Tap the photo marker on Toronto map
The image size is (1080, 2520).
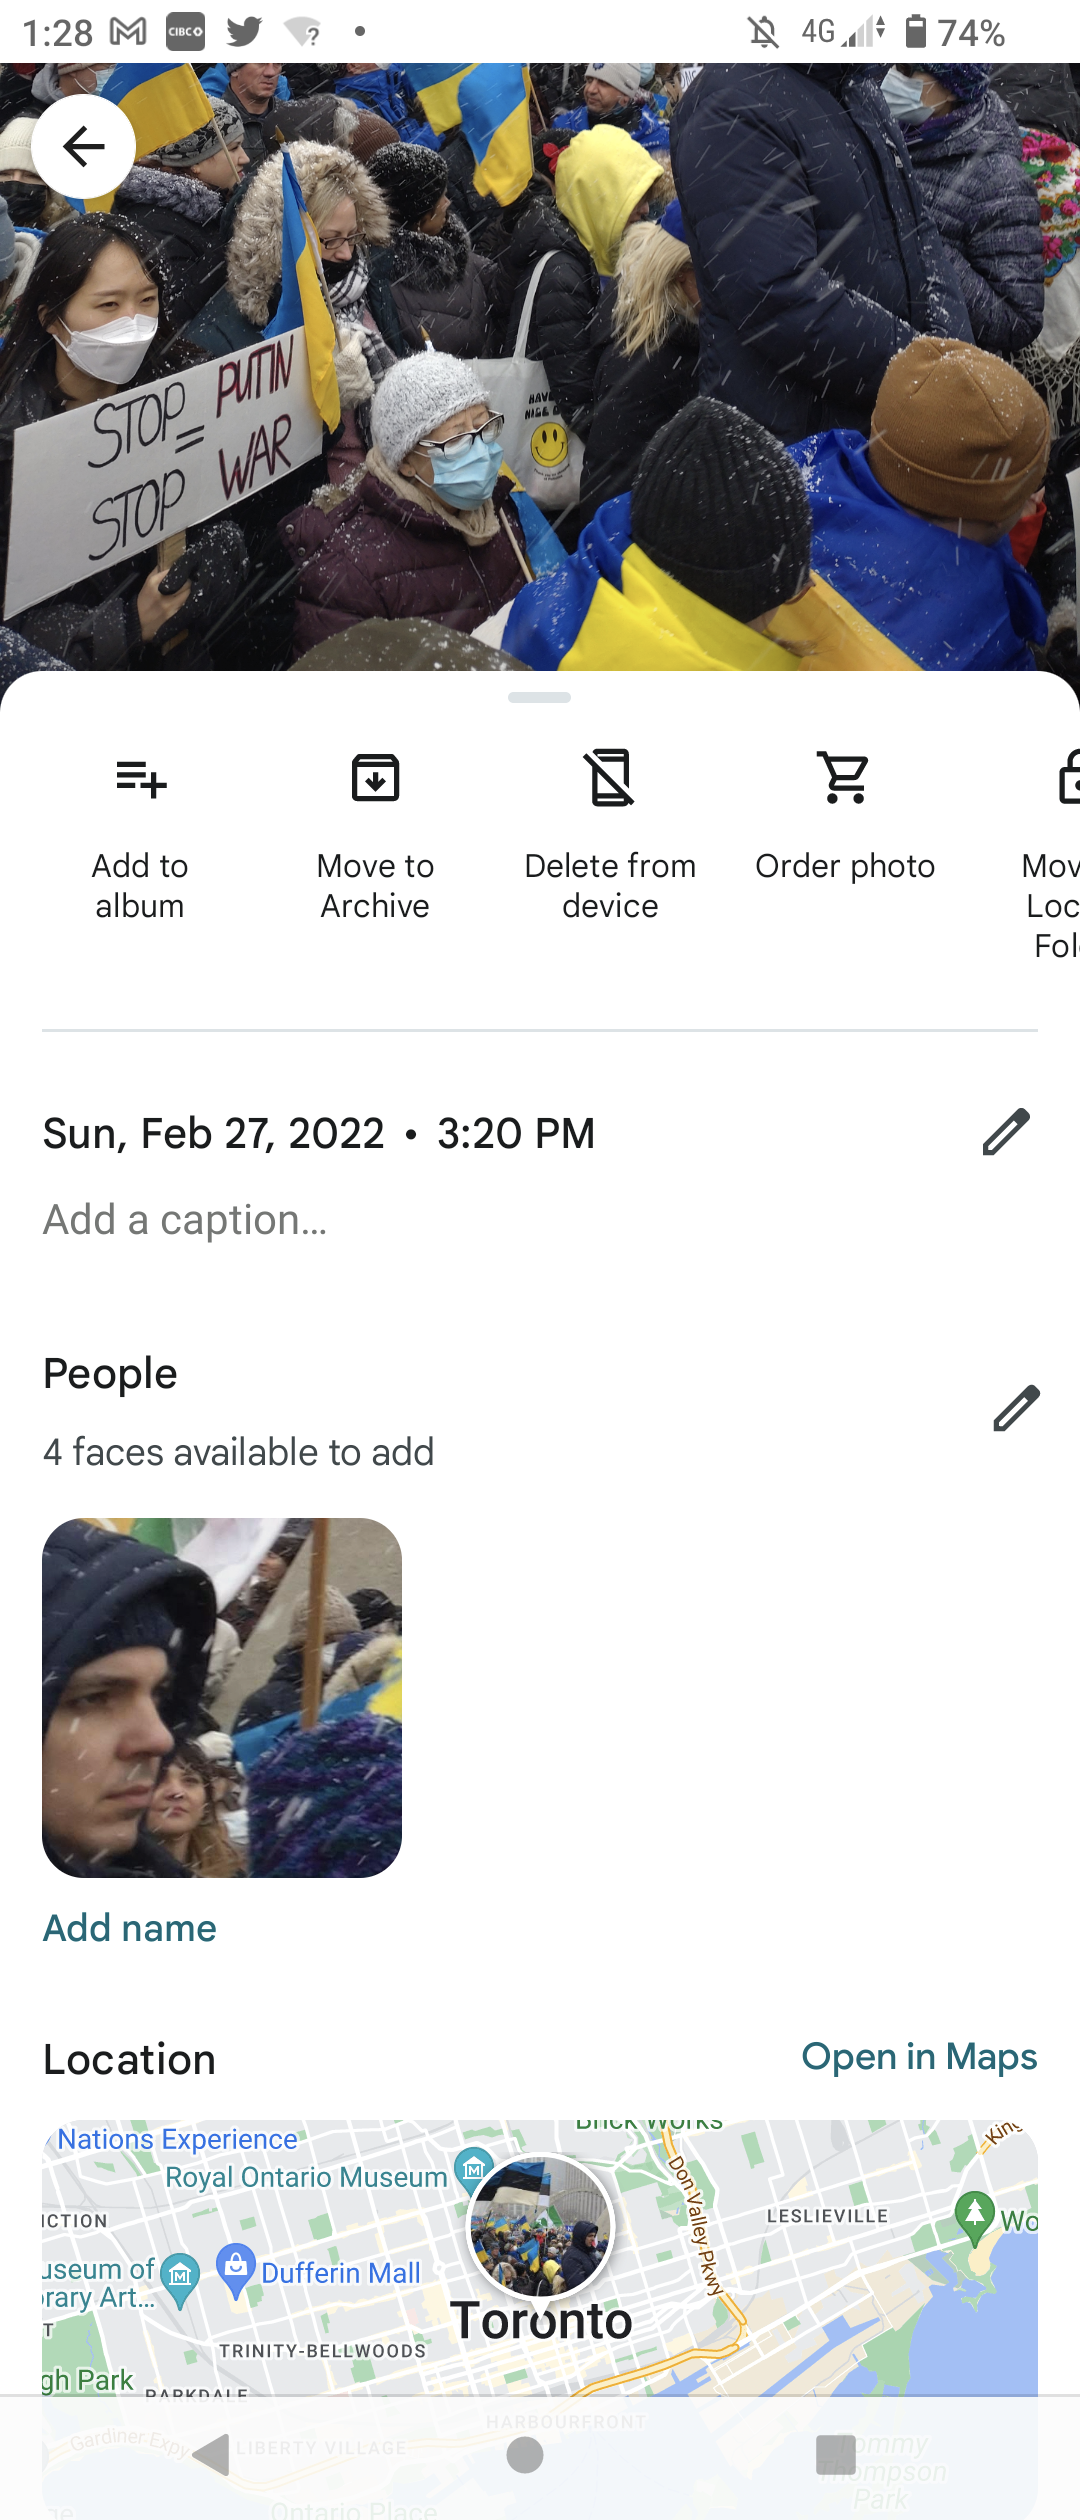tap(541, 2226)
